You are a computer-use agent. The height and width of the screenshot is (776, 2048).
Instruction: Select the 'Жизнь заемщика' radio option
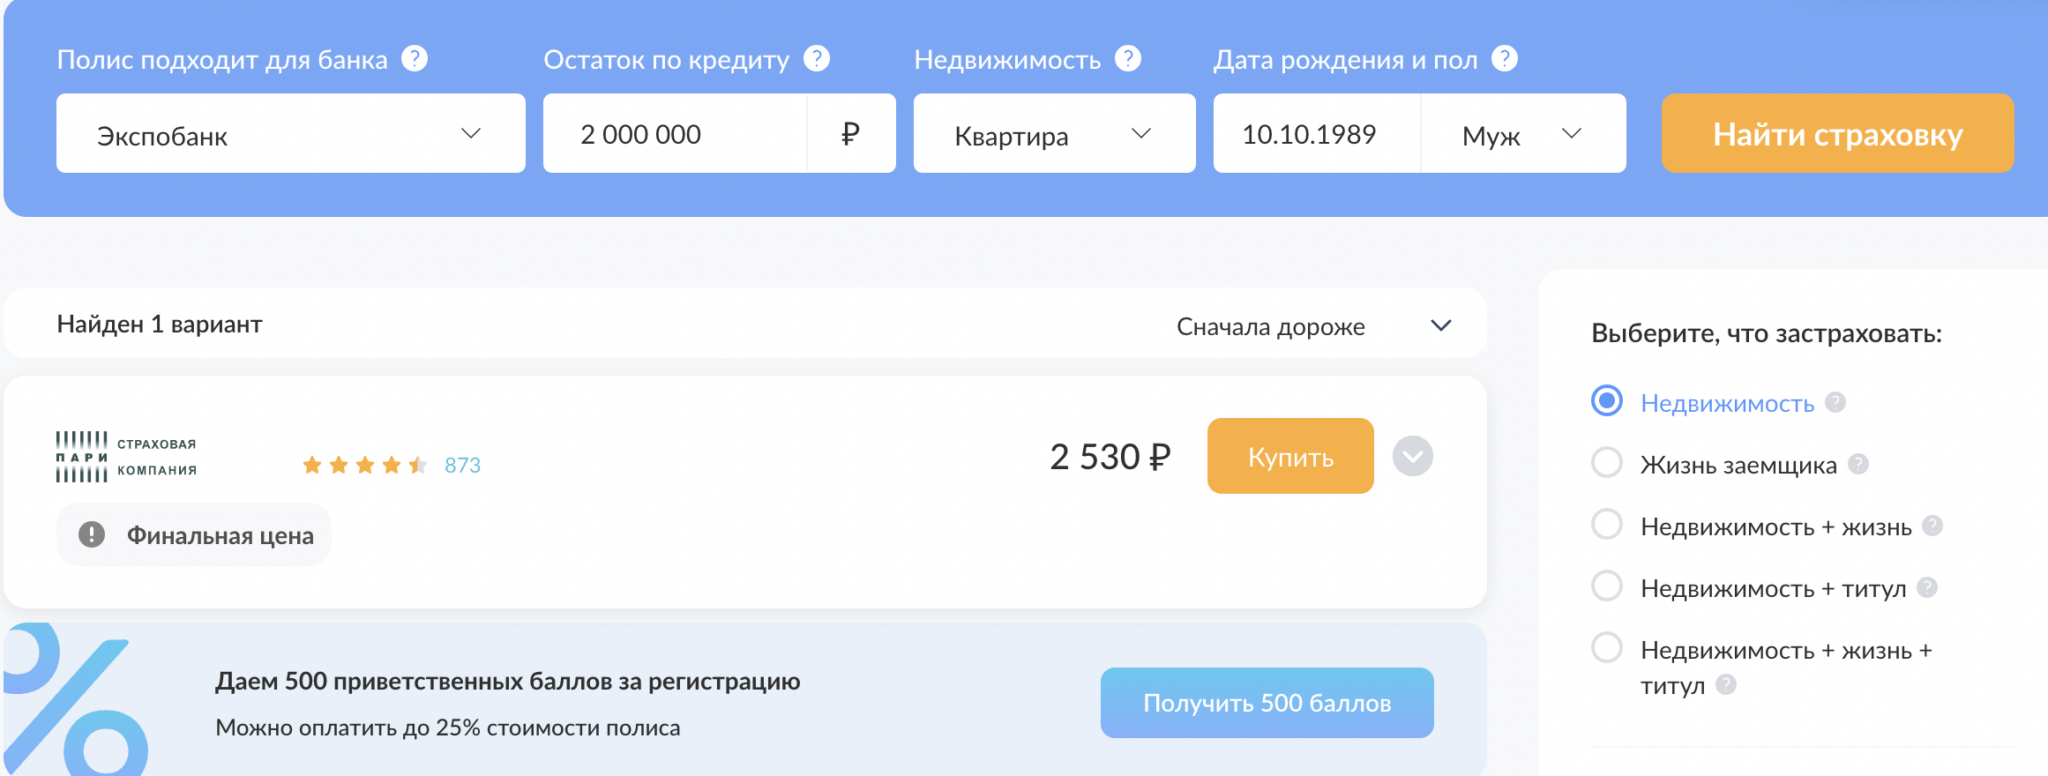[x=1607, y=463]
